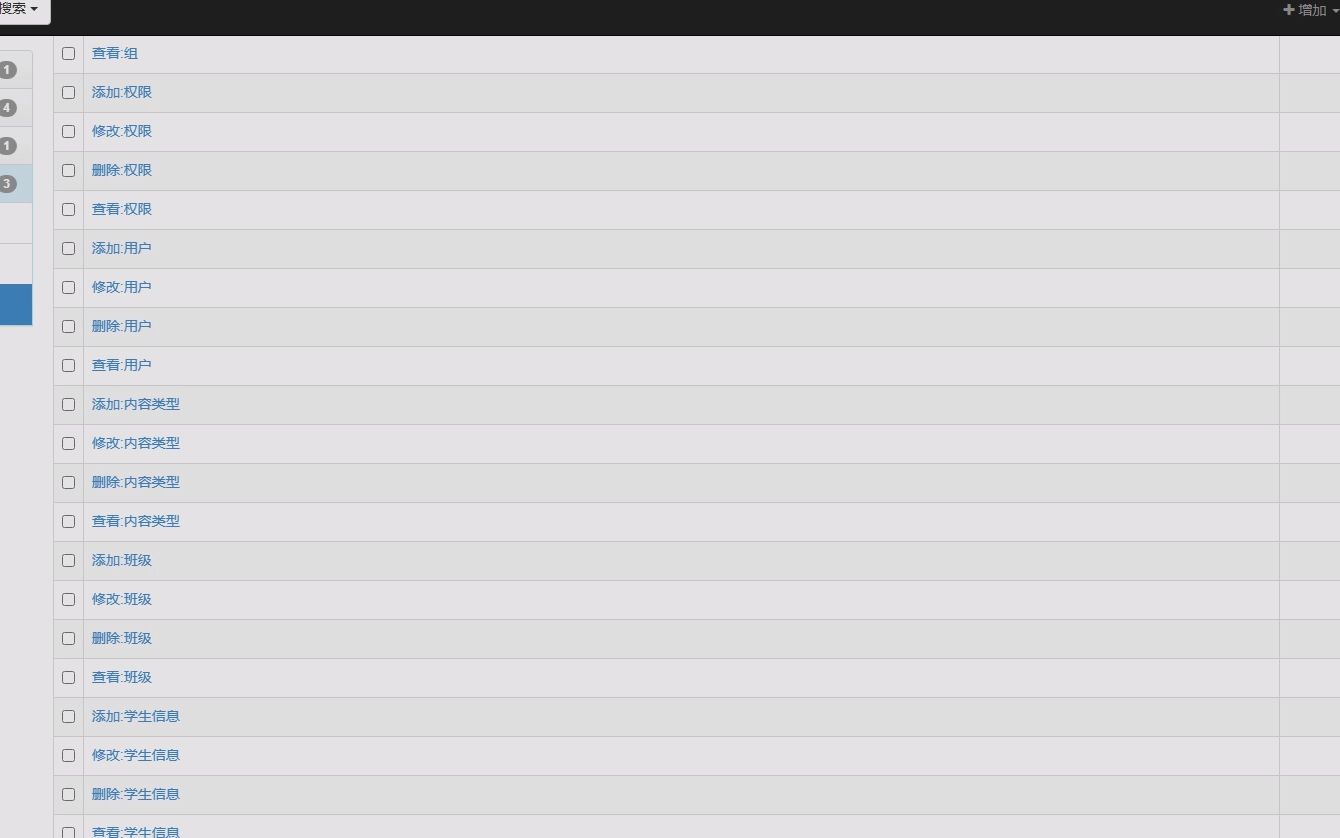Tick the checkbox for 查看:组

coord(68,53)
